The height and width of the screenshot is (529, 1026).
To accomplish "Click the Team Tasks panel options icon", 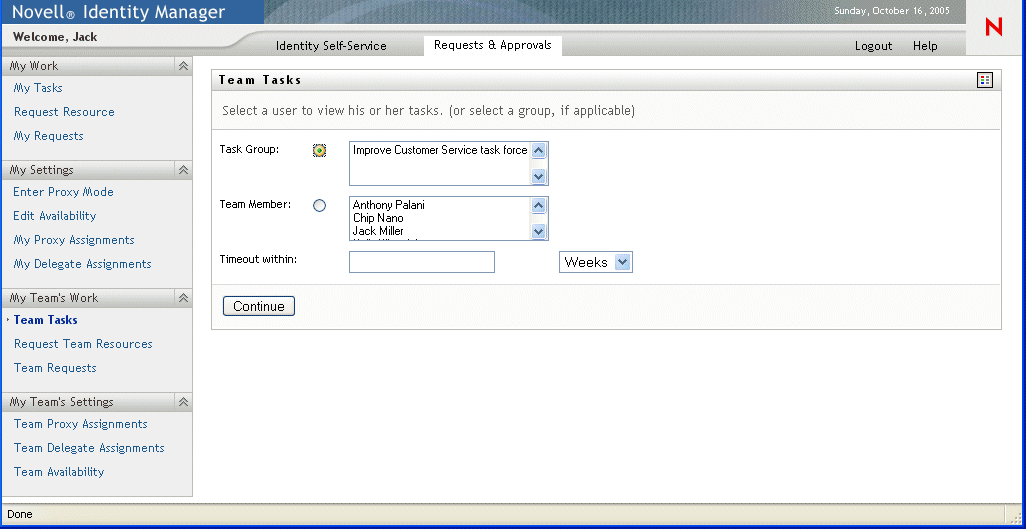I will point(985,80).
